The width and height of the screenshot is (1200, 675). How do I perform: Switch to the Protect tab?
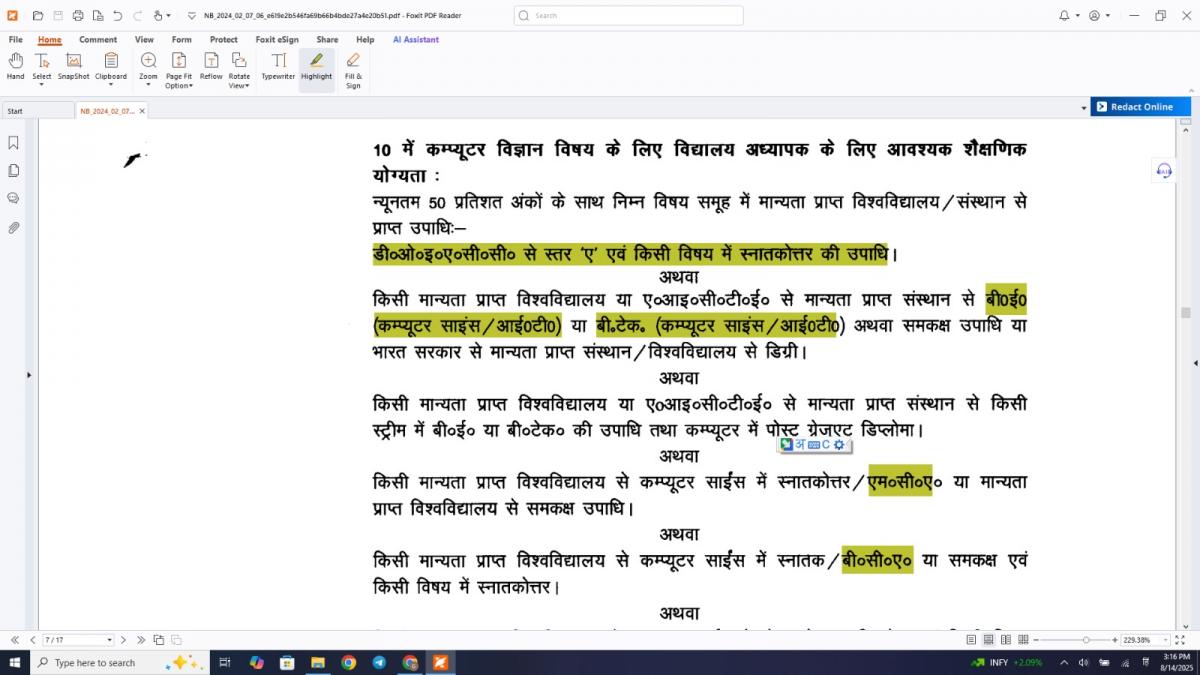pos(223,40)
